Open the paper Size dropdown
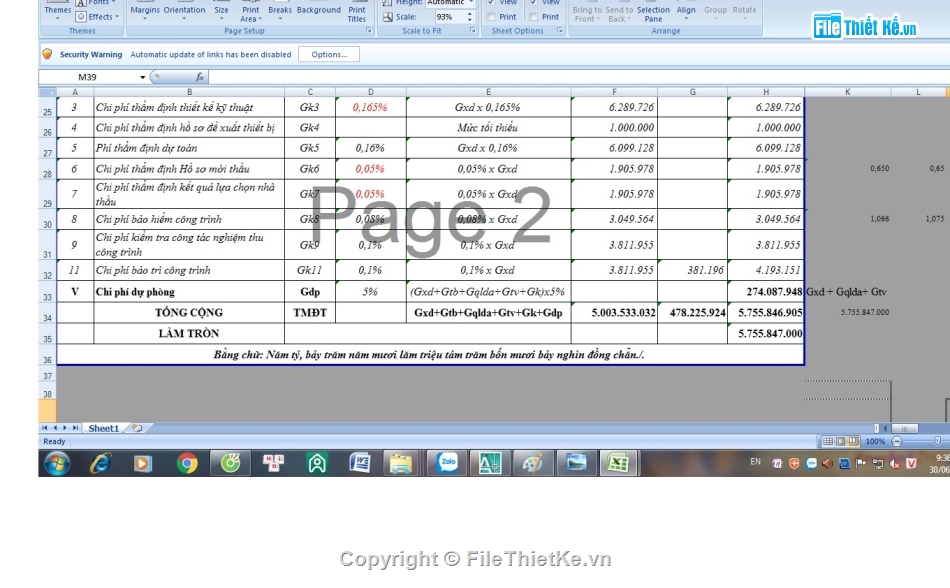 pyautogui.click(x=221, y=11)
